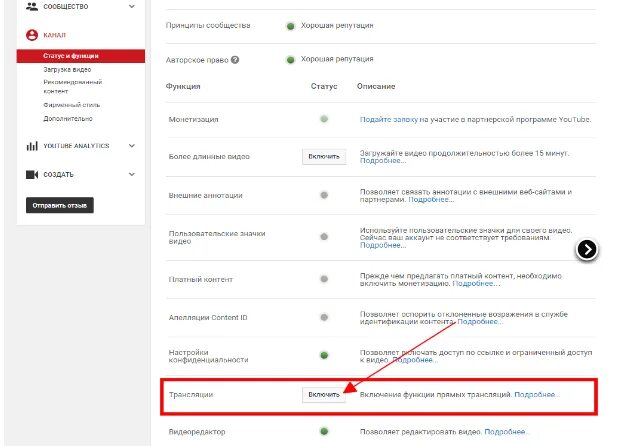Click the YouTube Analytics sidebar label
Viewport: 618px width, 446px height.
coord(76,146)
